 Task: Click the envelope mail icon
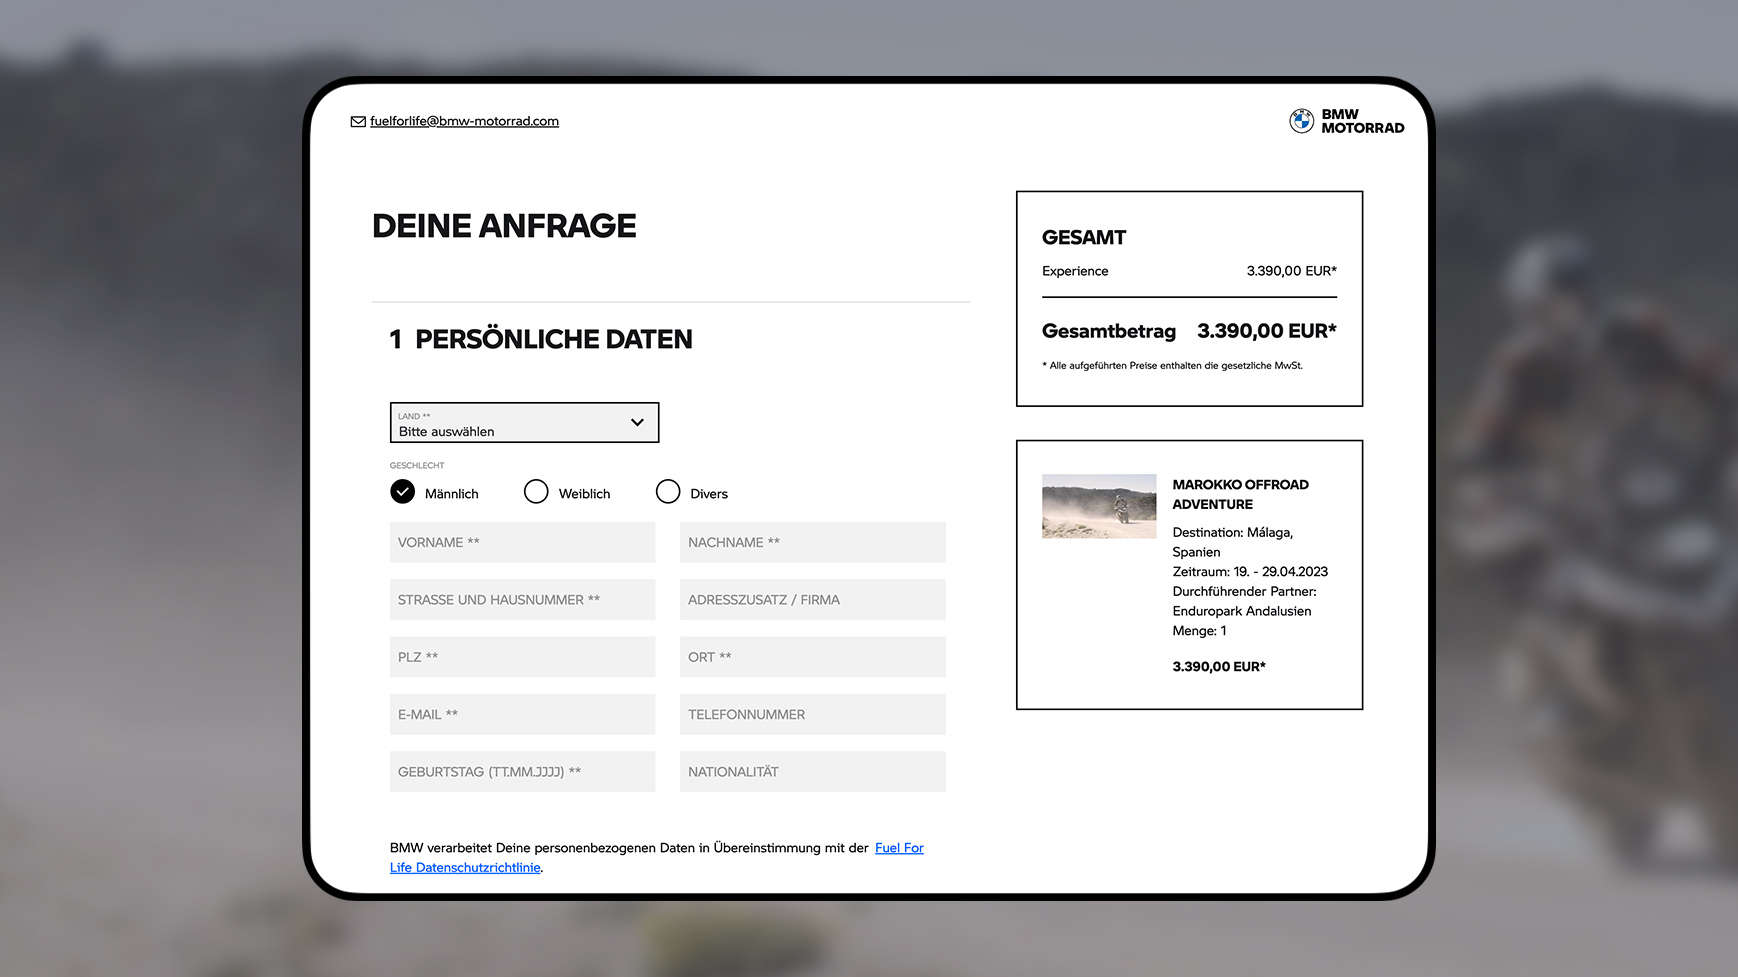358,121
